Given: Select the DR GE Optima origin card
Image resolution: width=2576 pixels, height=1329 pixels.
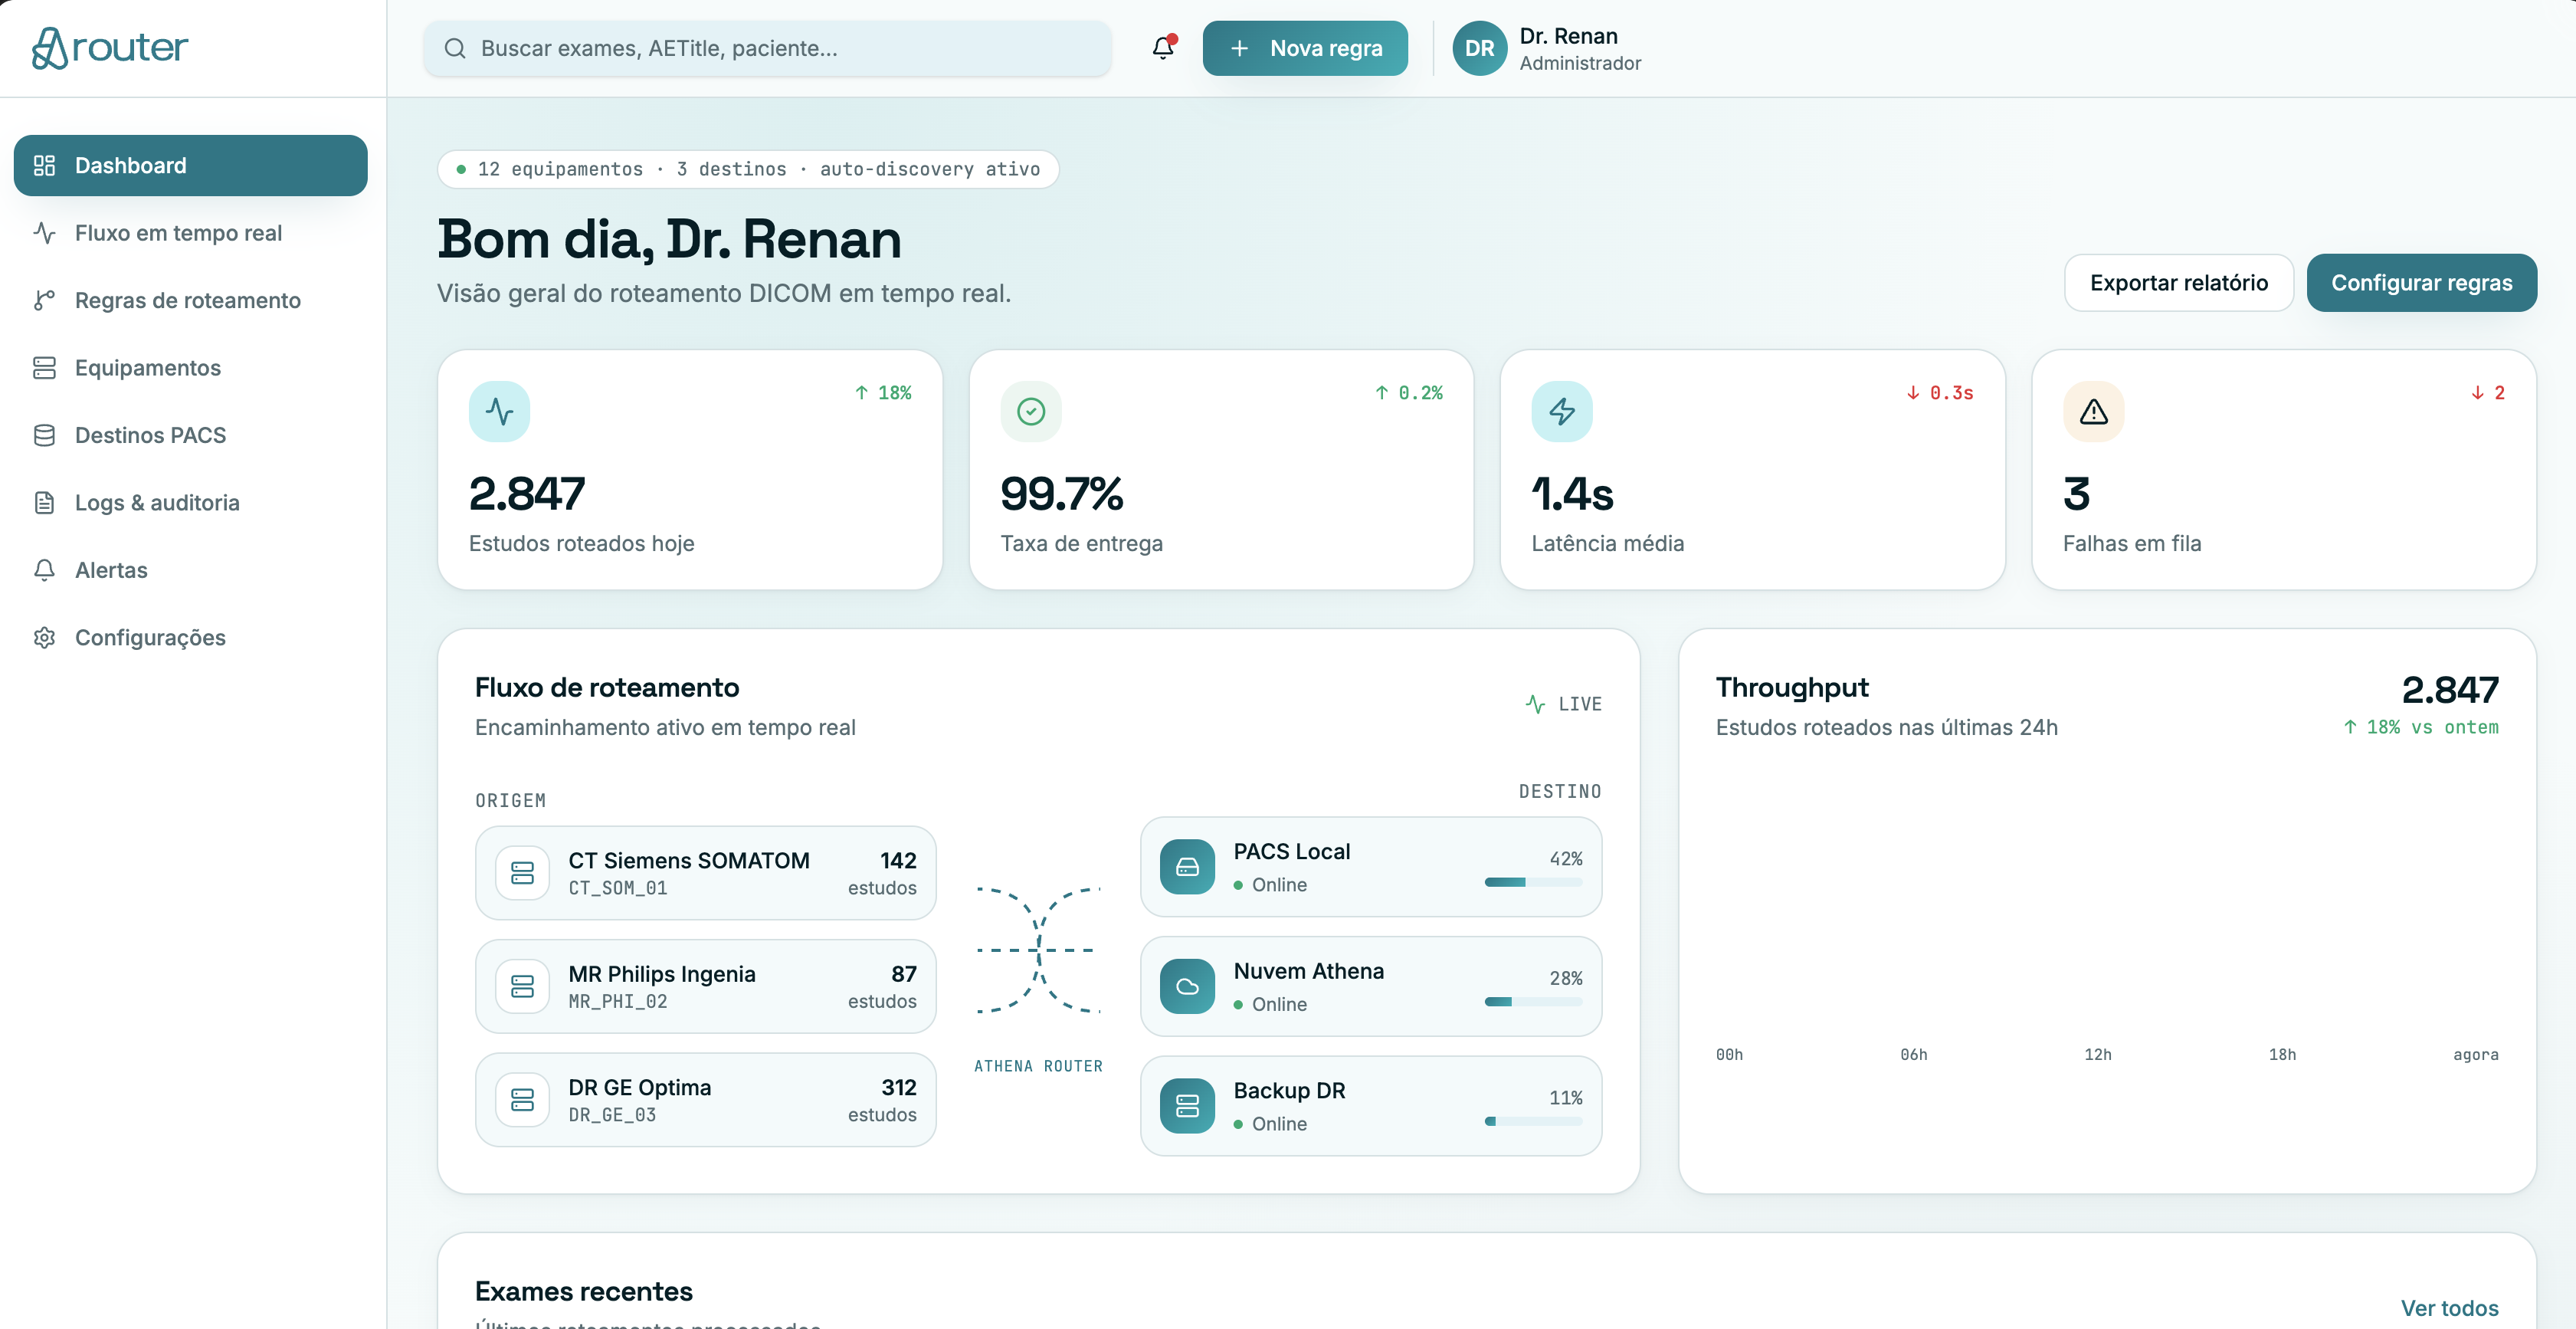Looking at the screenshot, I should [x=705, y=1100].
